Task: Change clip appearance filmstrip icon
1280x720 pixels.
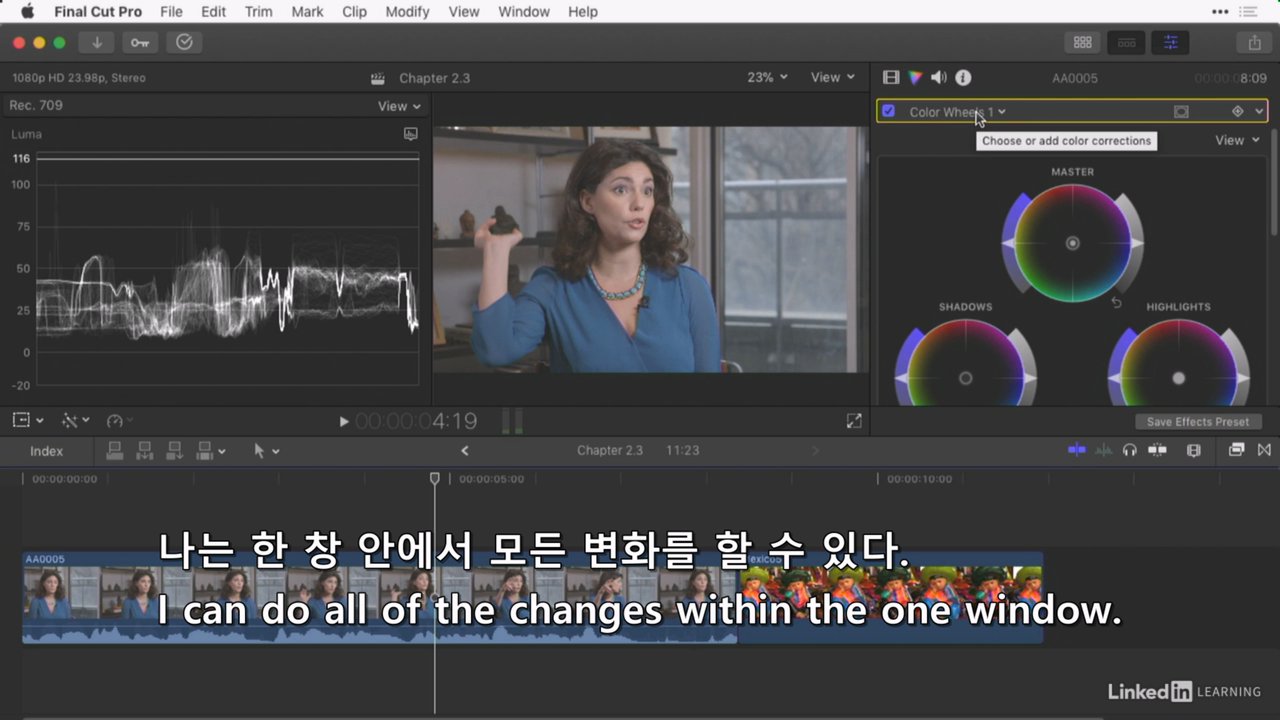Action: [x=1193, y=450]
